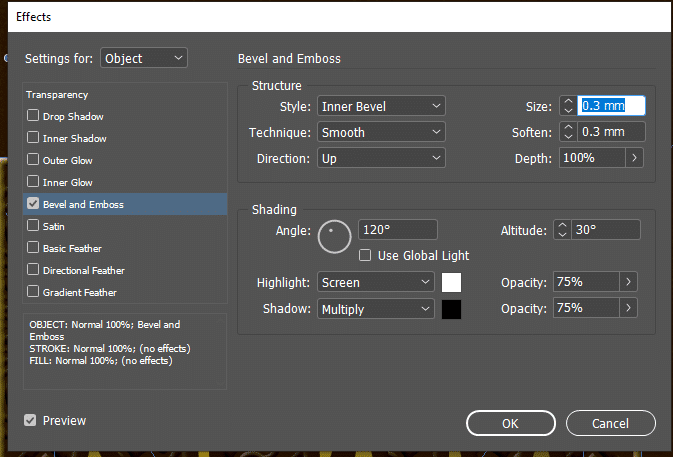Screen dimensions: 673x457
Task: Open the Settings for Object dropdown
Action: (144, 58)
